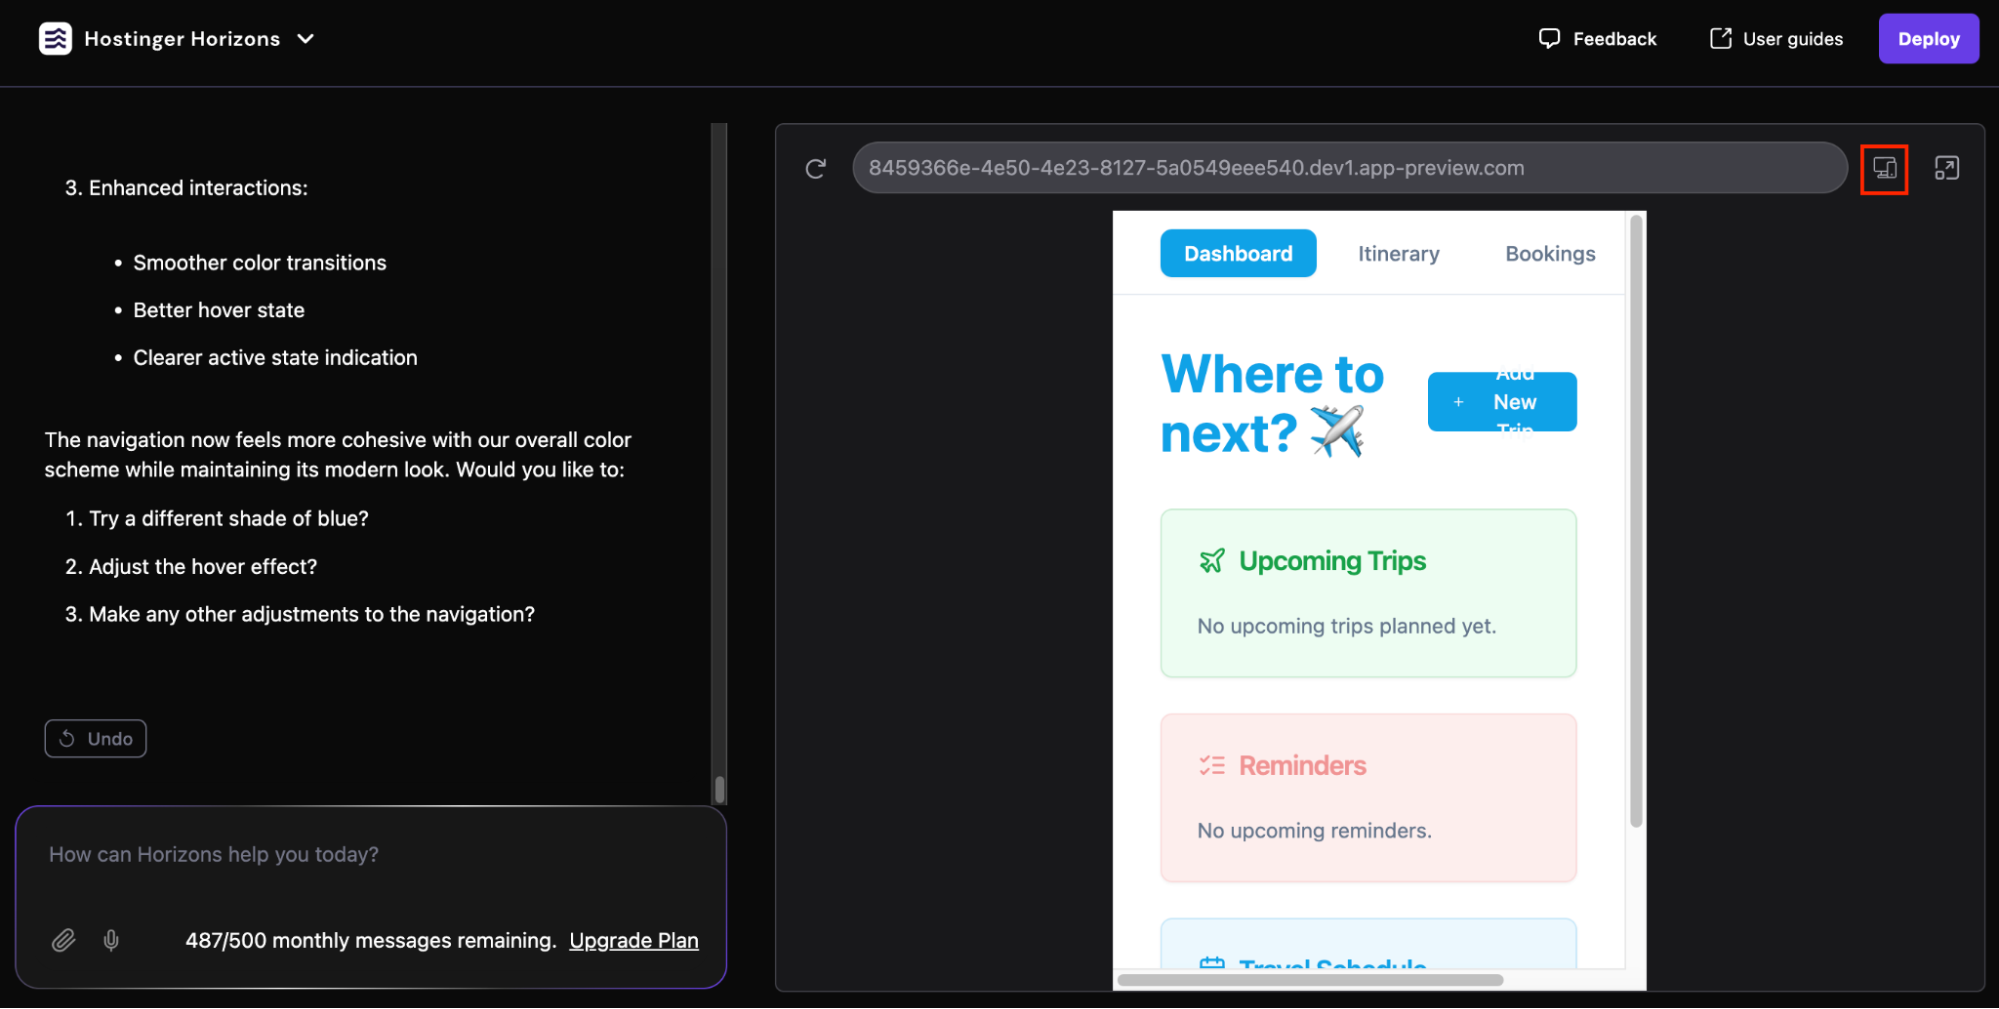Click the Hostinger Horizons wave logo icon
Image resolution: width=1999 pixels, height=1009 pixels.
click(56, 38)
